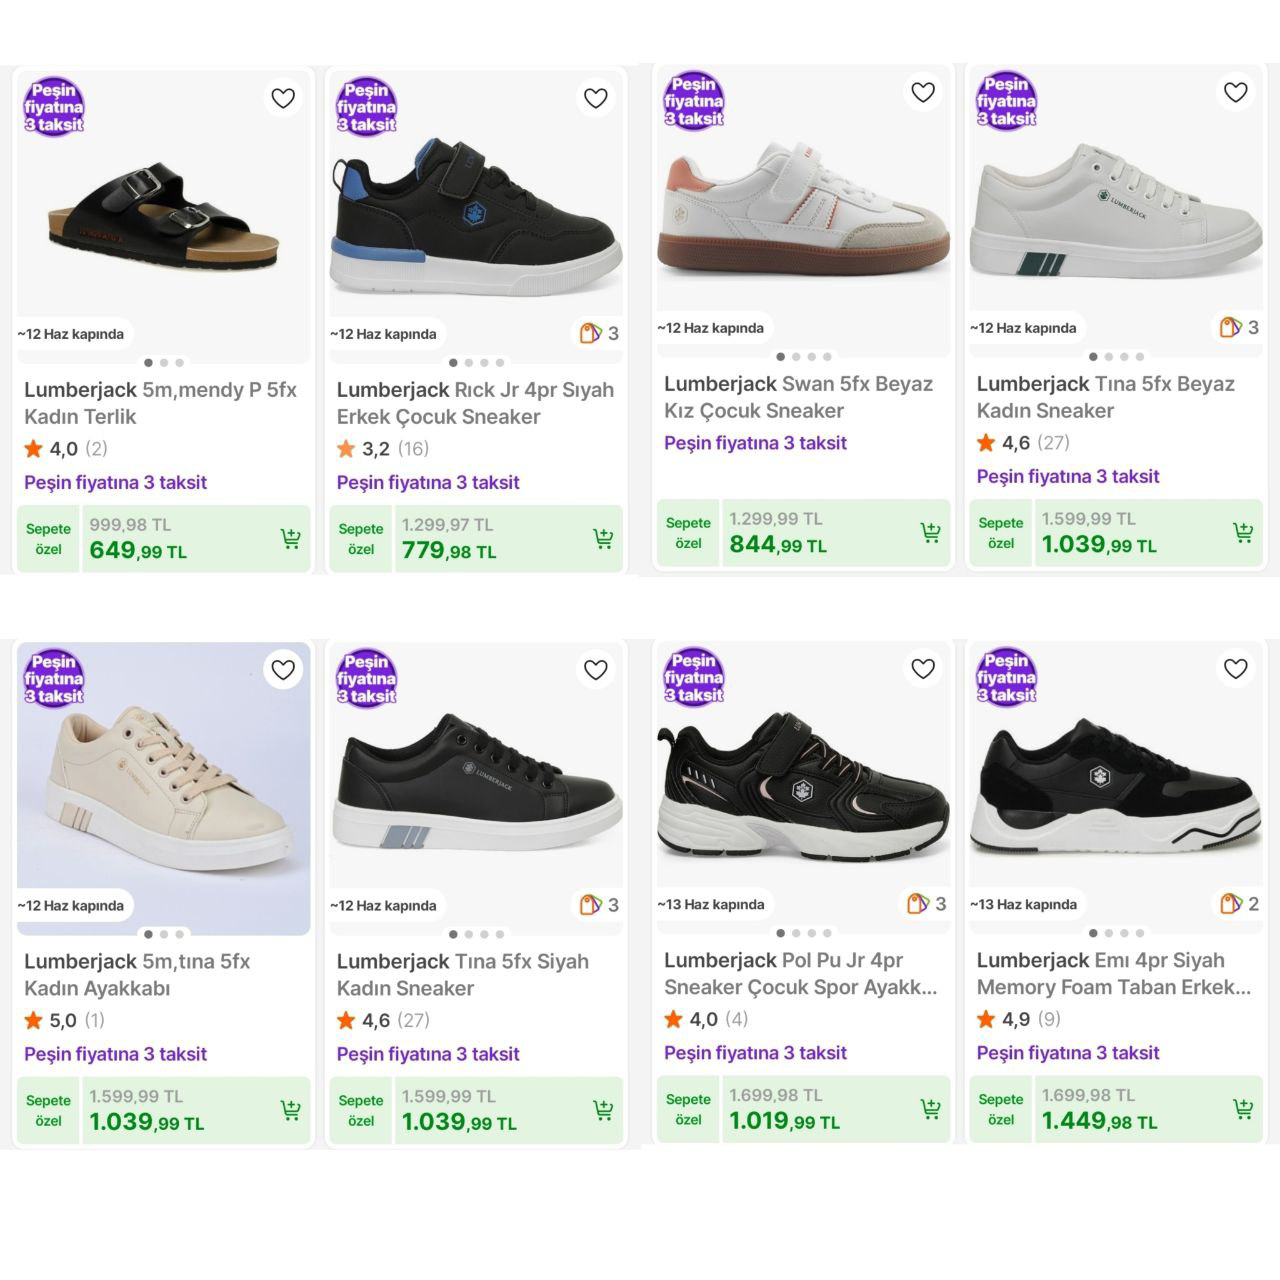
Task: Click cart icon for Swan 844,99 TL
Action: [930, 533]
